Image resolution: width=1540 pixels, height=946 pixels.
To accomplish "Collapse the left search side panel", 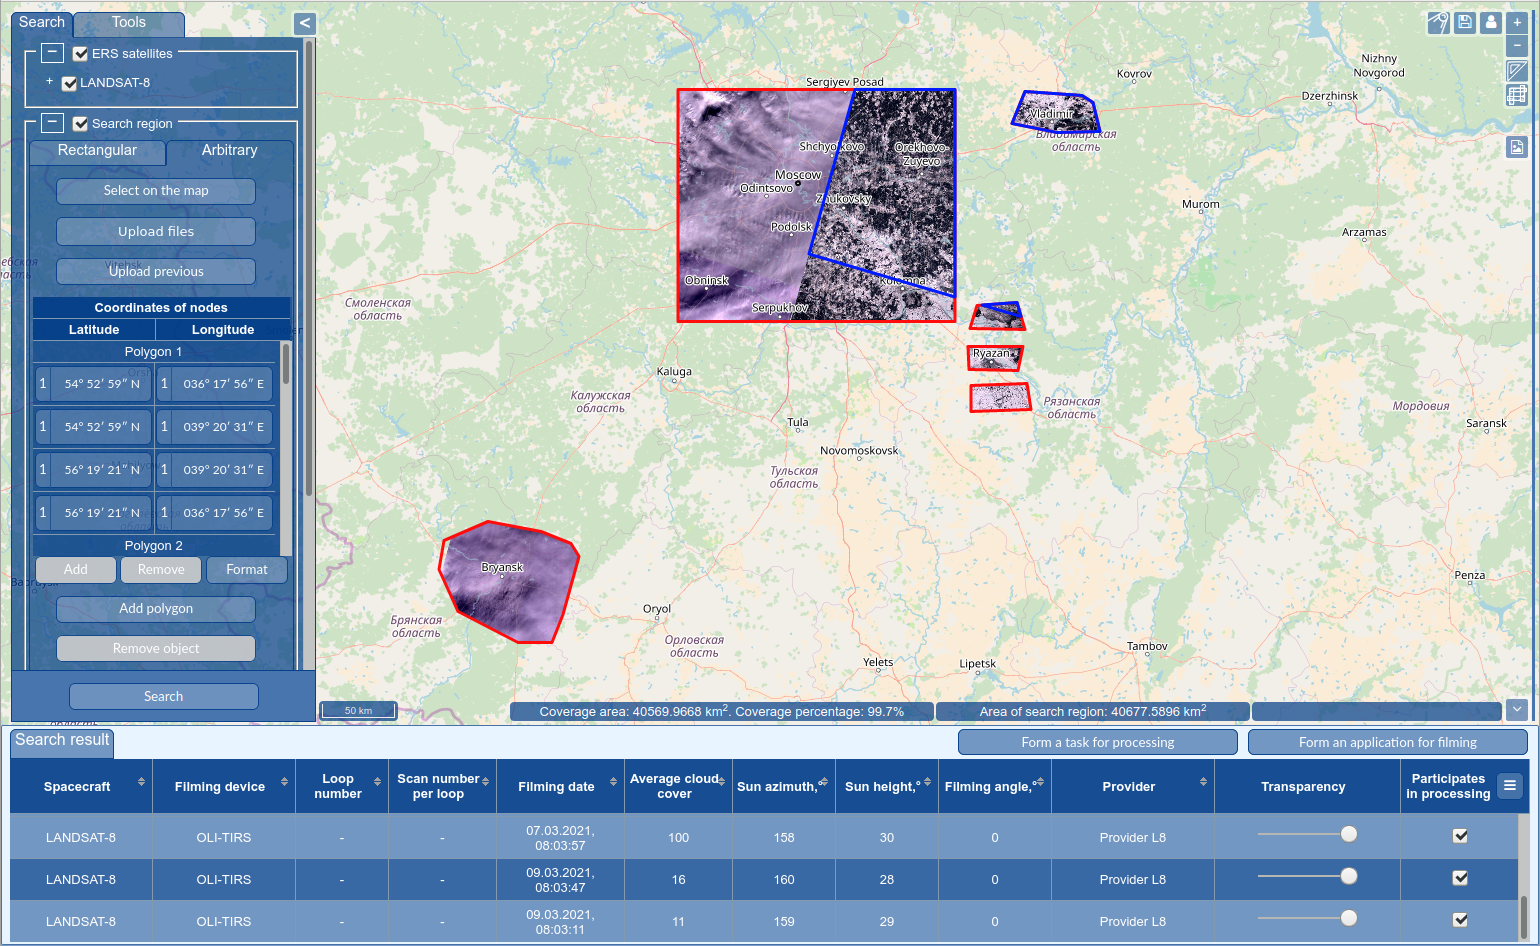I will pyautogui.click(x=305, y=23).
